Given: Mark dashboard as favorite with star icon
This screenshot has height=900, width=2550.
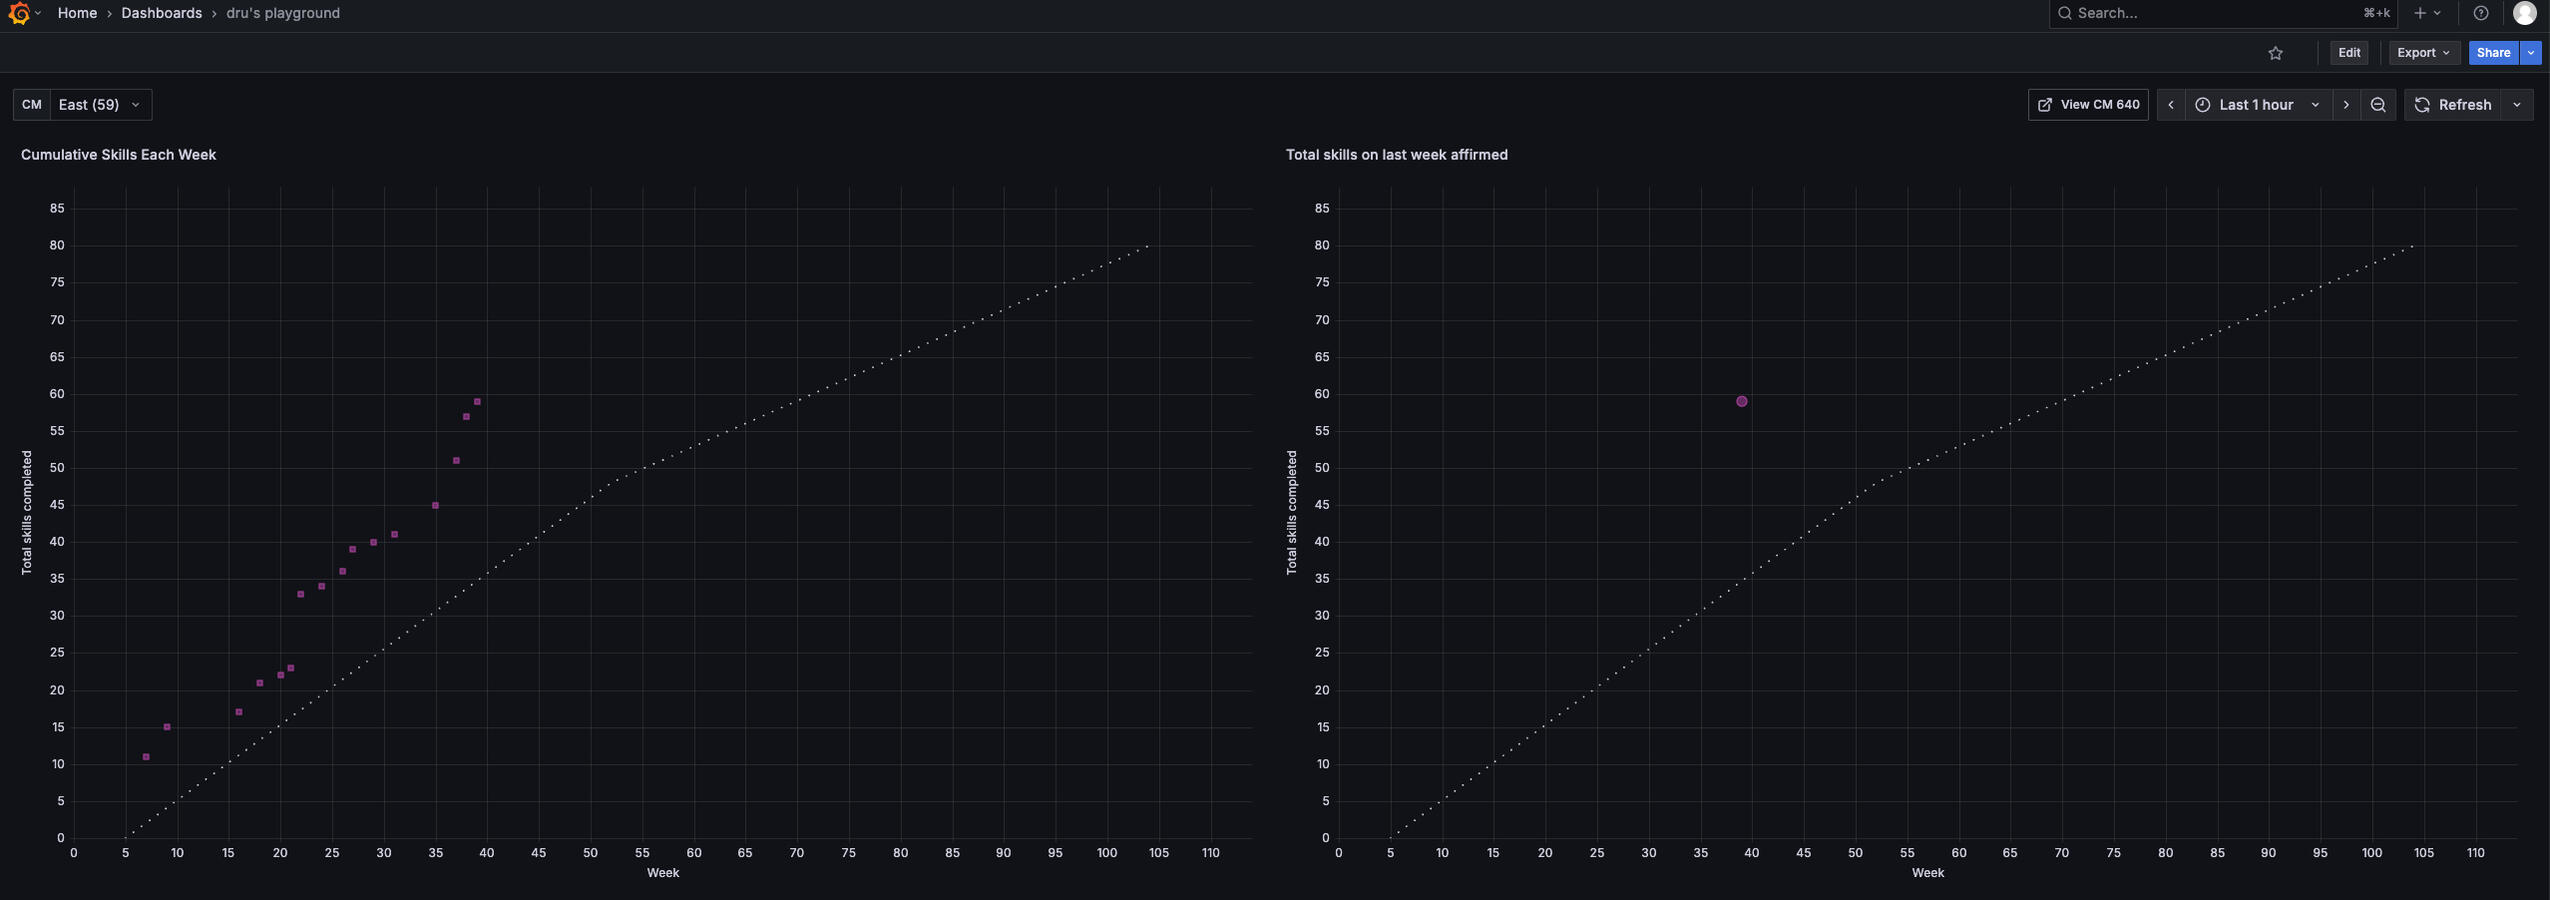Looking at the screenshot, I should tap(2275, 53).
